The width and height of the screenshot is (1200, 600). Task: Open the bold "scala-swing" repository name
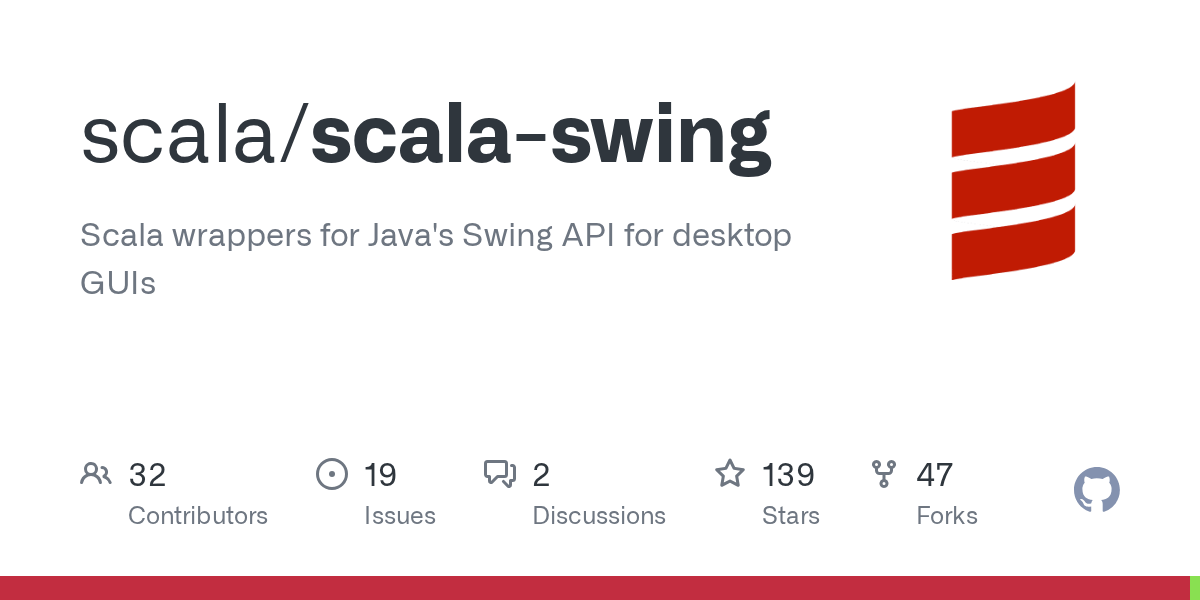pos(541,136)
